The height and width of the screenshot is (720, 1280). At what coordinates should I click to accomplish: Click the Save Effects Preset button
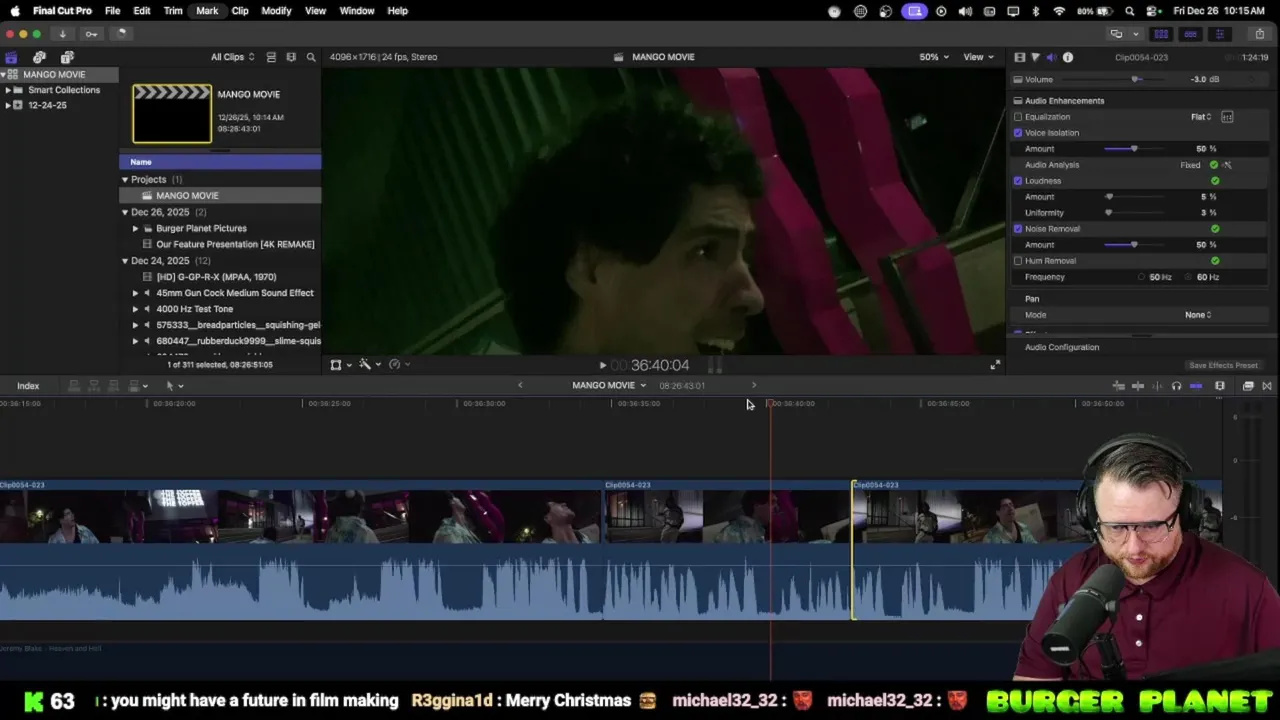click(1223, 366)
